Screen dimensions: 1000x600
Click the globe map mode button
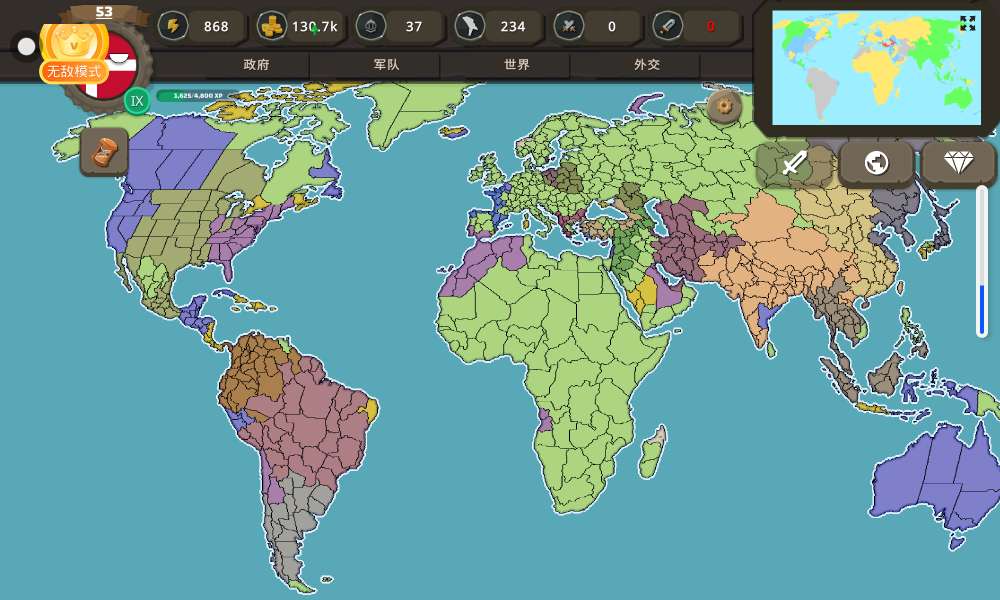point(876,163)
